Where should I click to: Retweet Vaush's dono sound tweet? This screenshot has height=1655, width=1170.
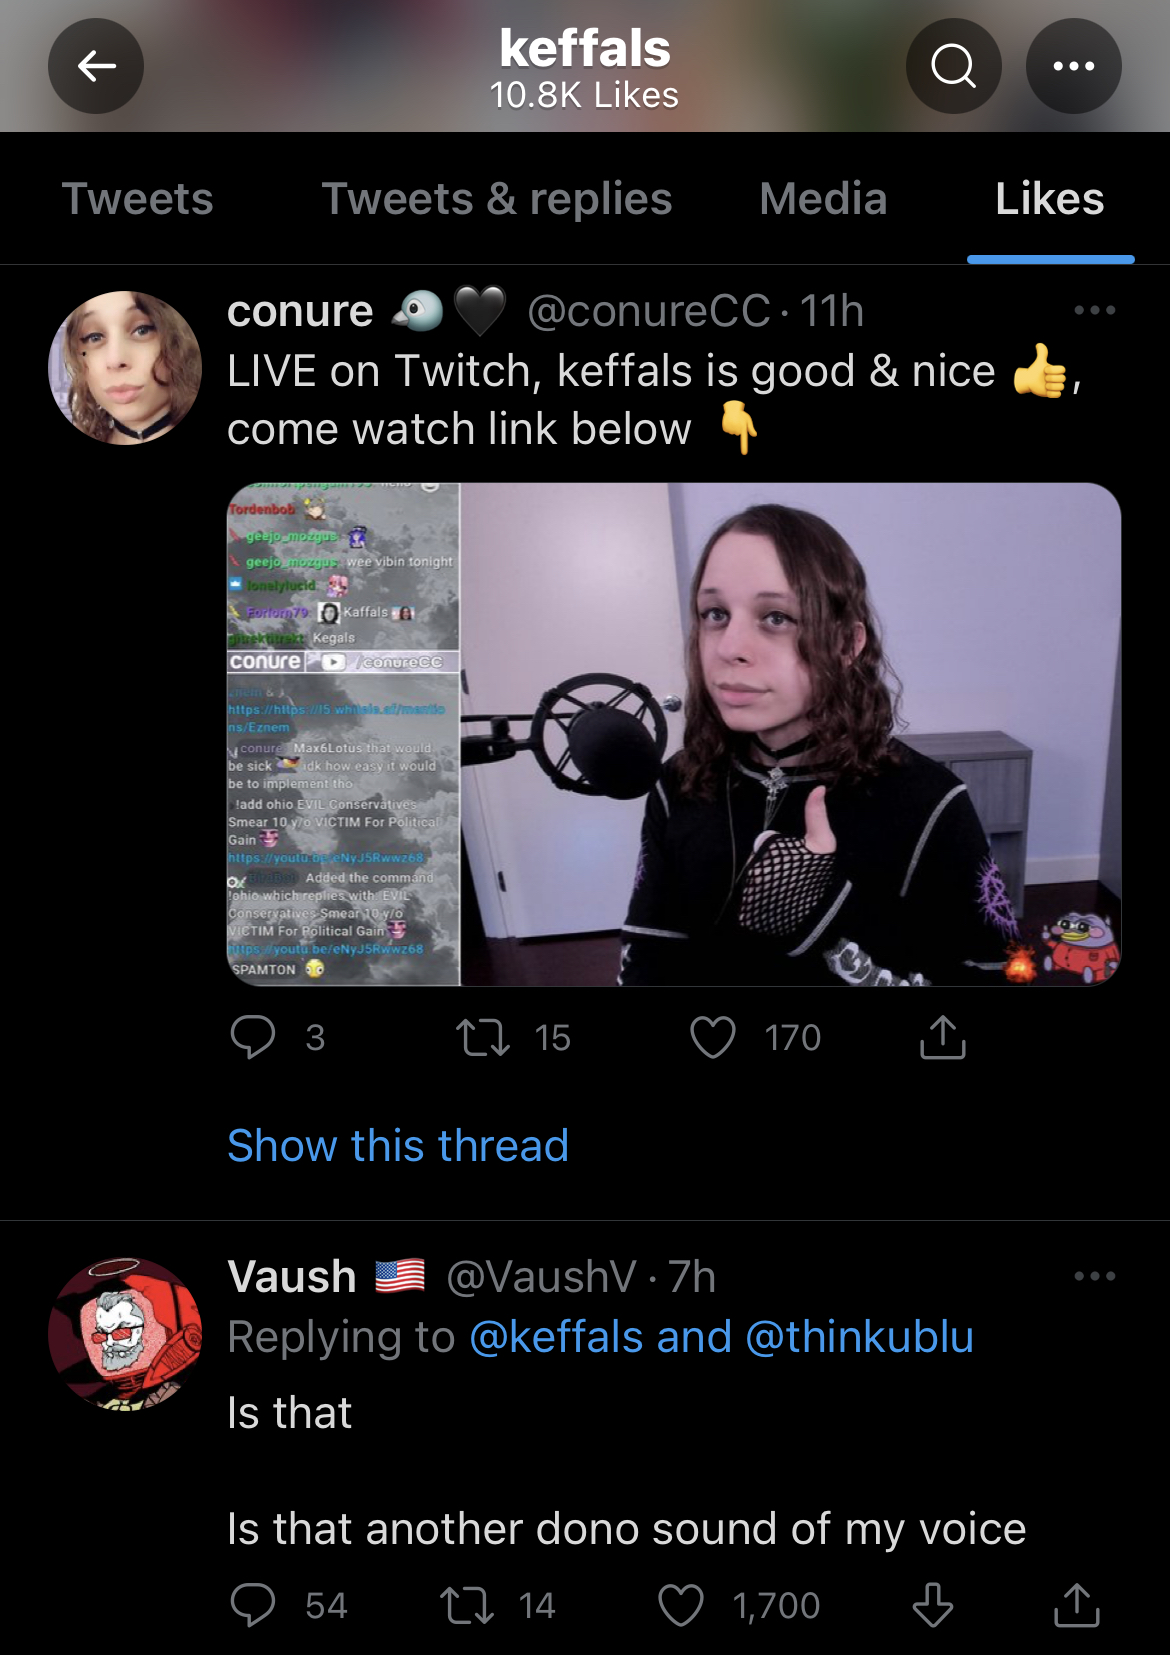[467, 1605]
